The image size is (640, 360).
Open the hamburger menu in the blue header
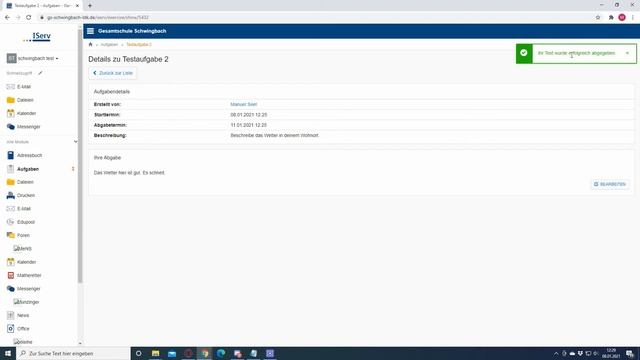(90, 31)
